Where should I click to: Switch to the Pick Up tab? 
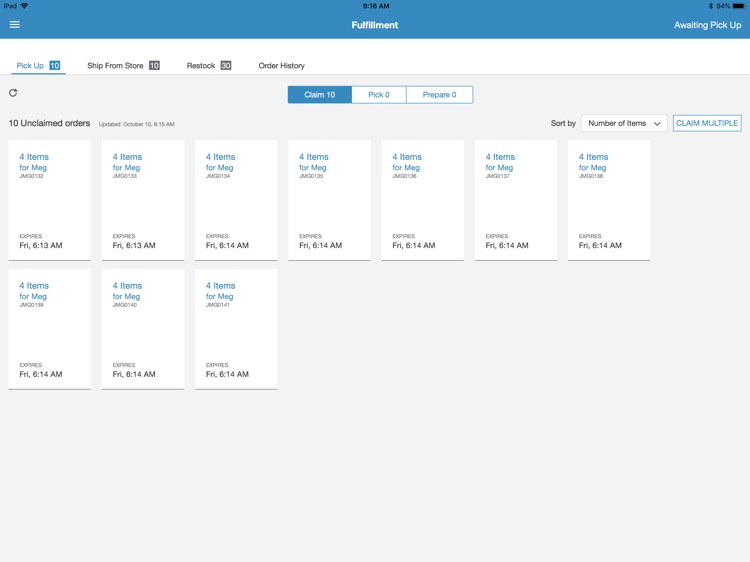pos(38,66)
